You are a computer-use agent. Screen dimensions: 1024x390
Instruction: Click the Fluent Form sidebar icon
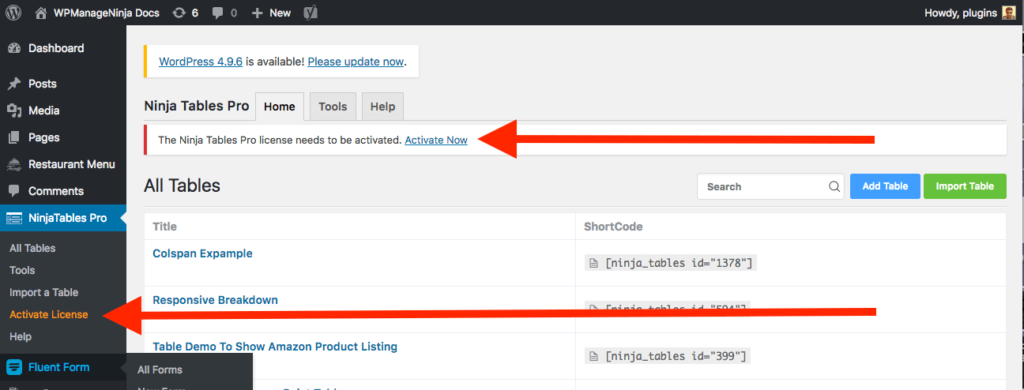pos(14,367)
